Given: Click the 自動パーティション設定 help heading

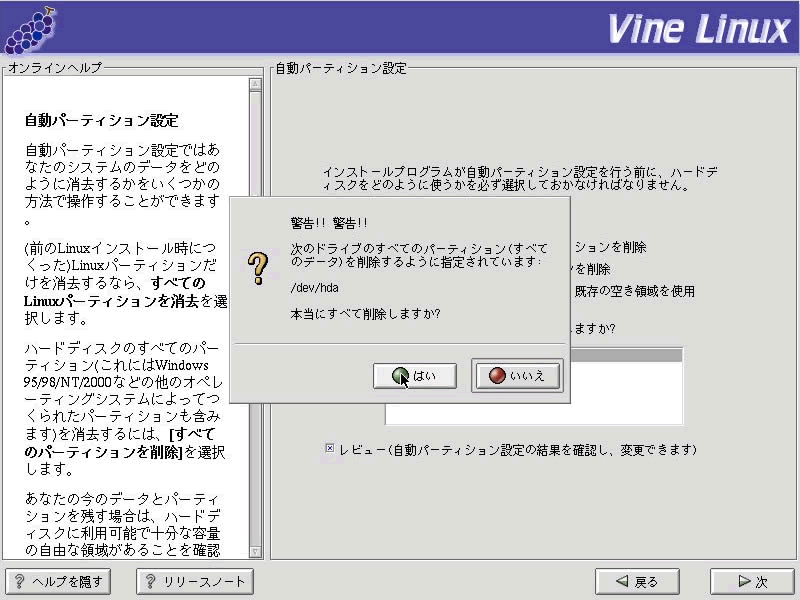Looking at the screenshot, I should pyautogui.click(x=102, y=120).
